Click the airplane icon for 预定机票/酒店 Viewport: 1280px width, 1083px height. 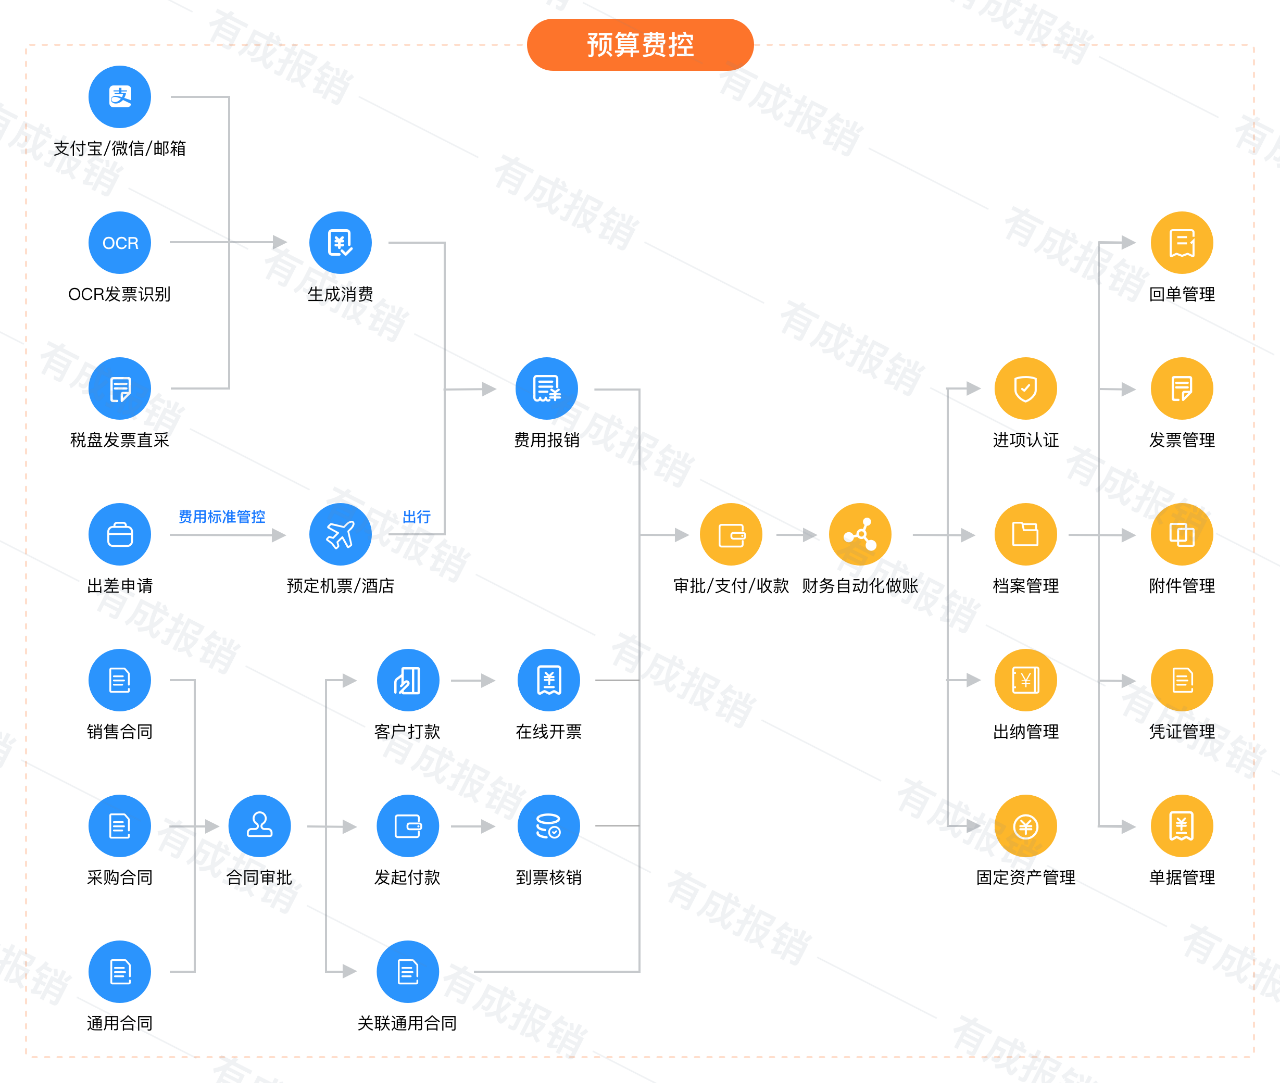tap(341, 535)
